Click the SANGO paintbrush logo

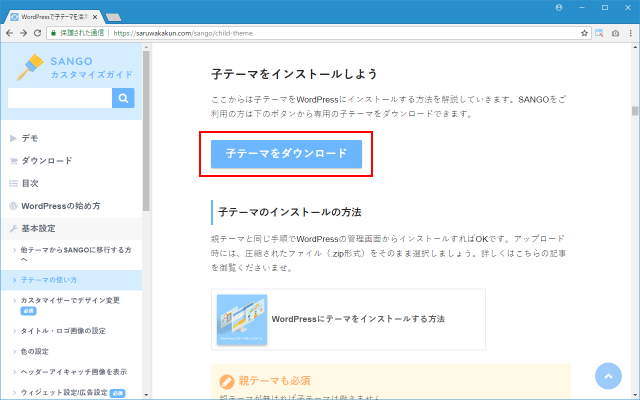(30, 67)
